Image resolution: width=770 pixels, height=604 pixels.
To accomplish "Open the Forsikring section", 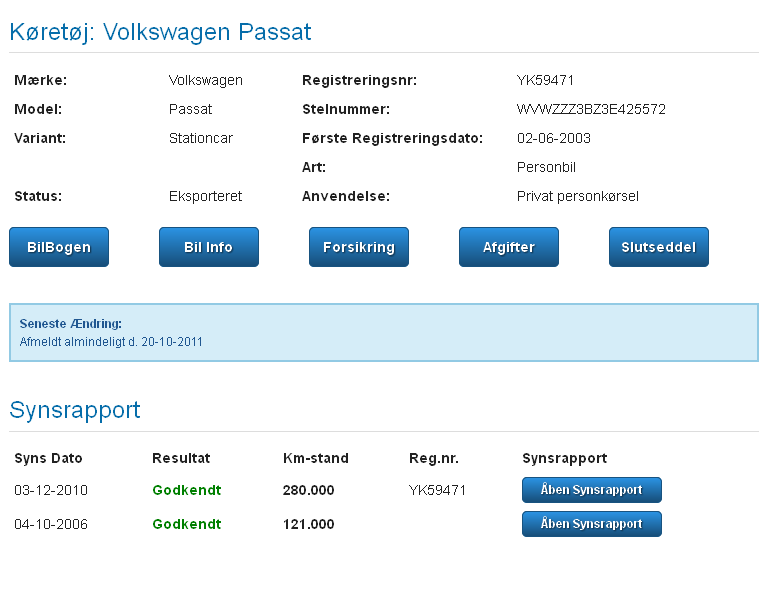I will (359, 247).
